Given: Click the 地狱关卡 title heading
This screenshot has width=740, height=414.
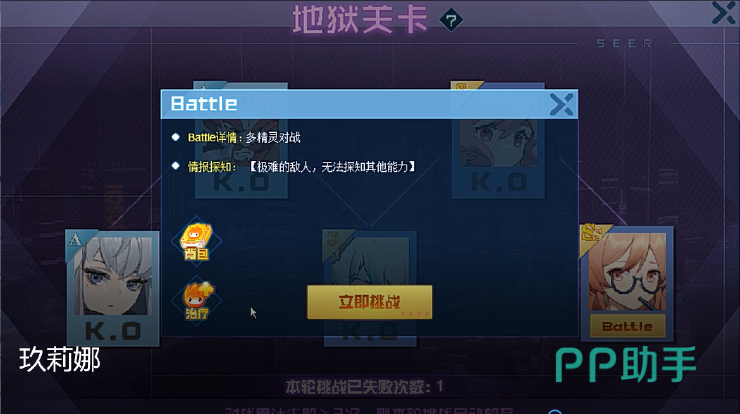Looking at the screenshot, I should pyautogui.click(x=360, y=20).
